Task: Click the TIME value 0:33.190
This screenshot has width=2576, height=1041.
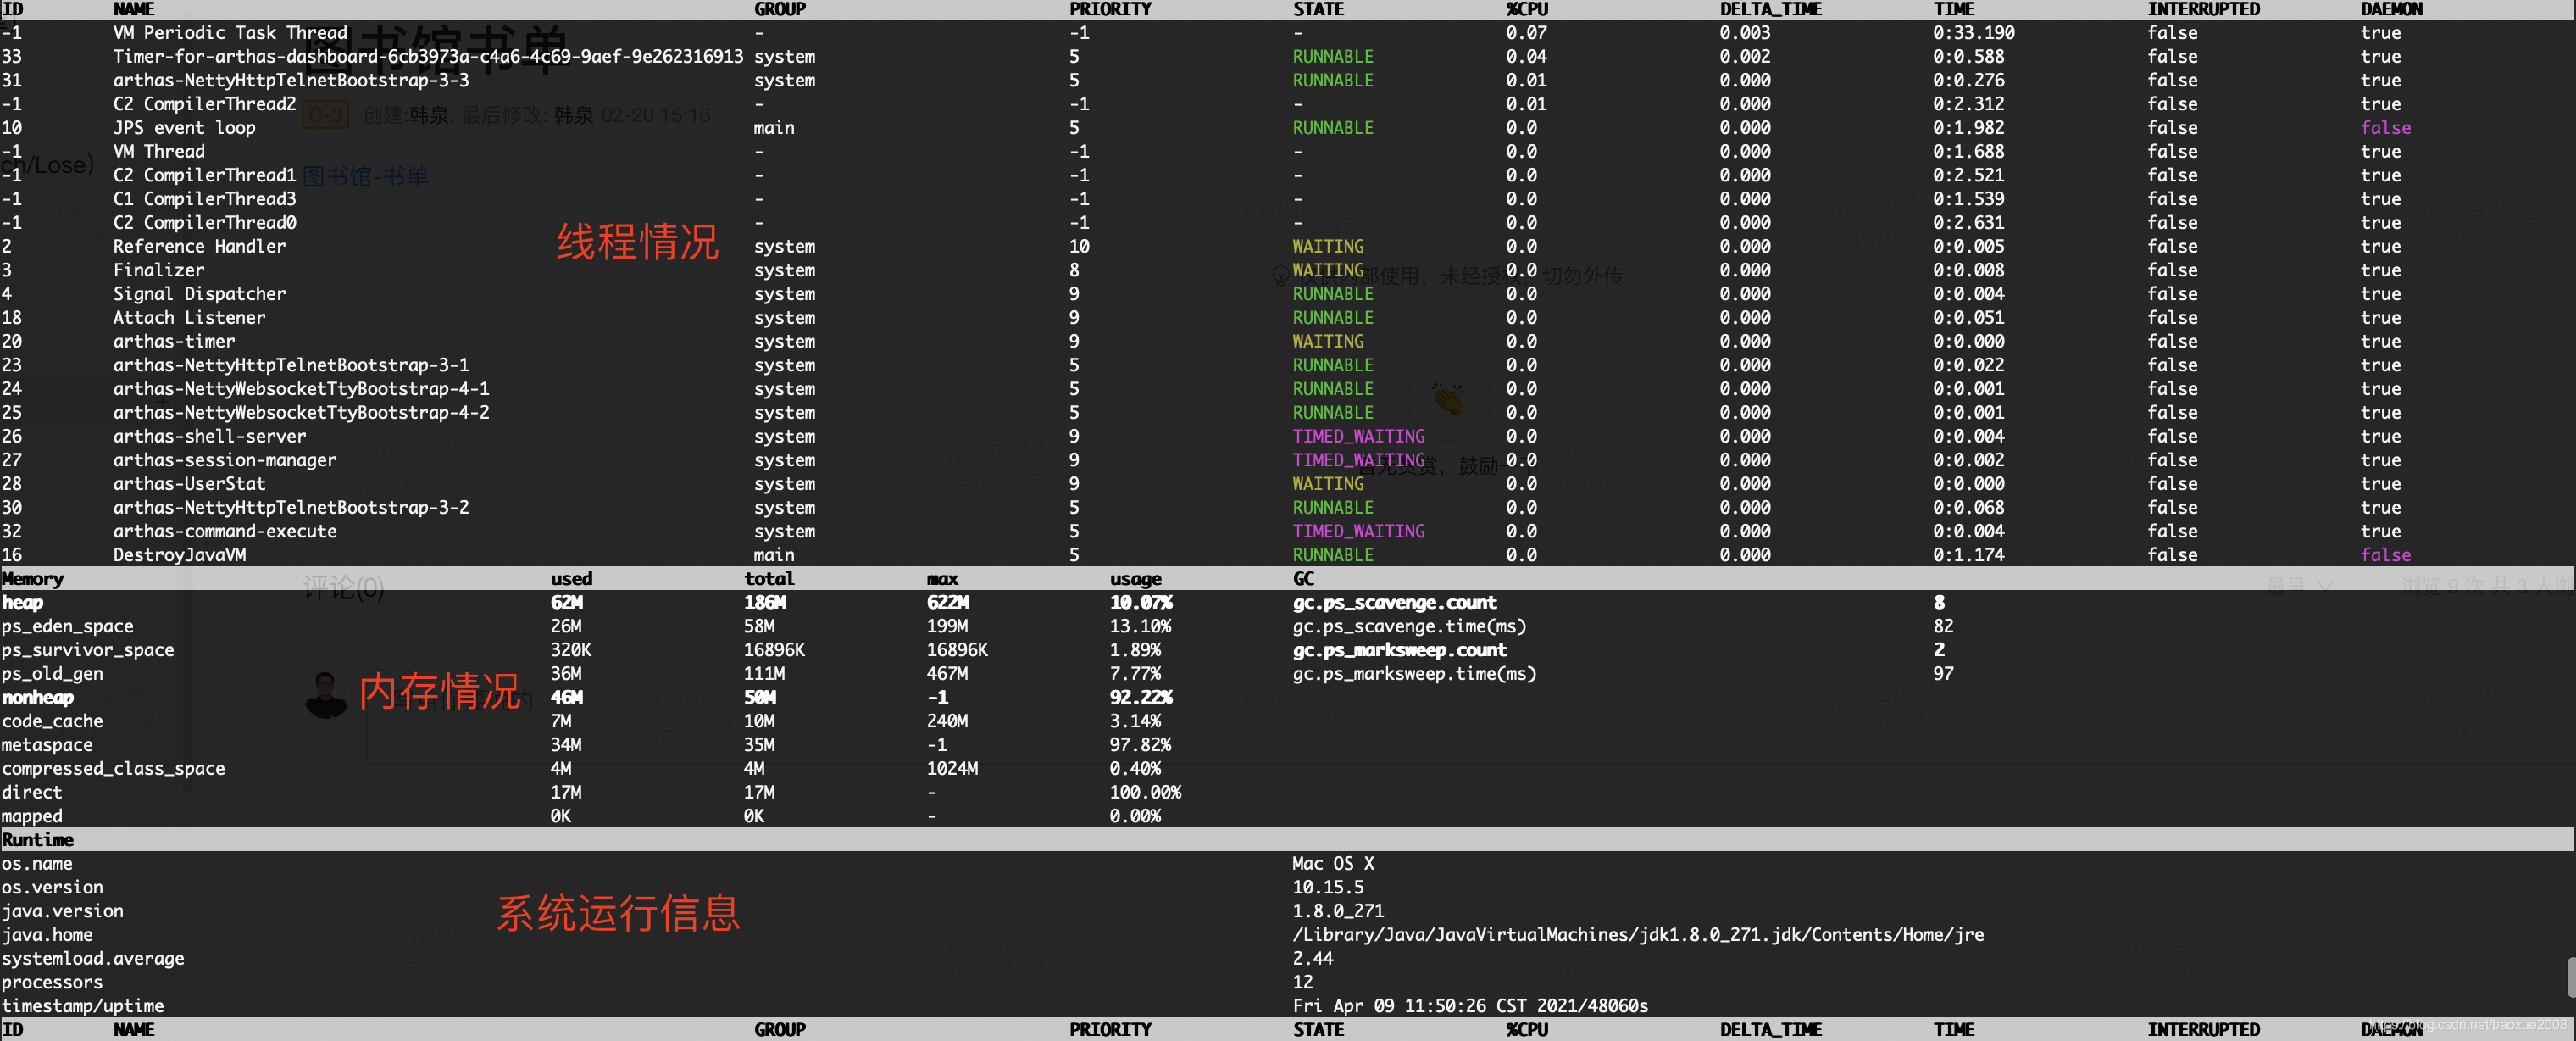Action: (1973, 33)
